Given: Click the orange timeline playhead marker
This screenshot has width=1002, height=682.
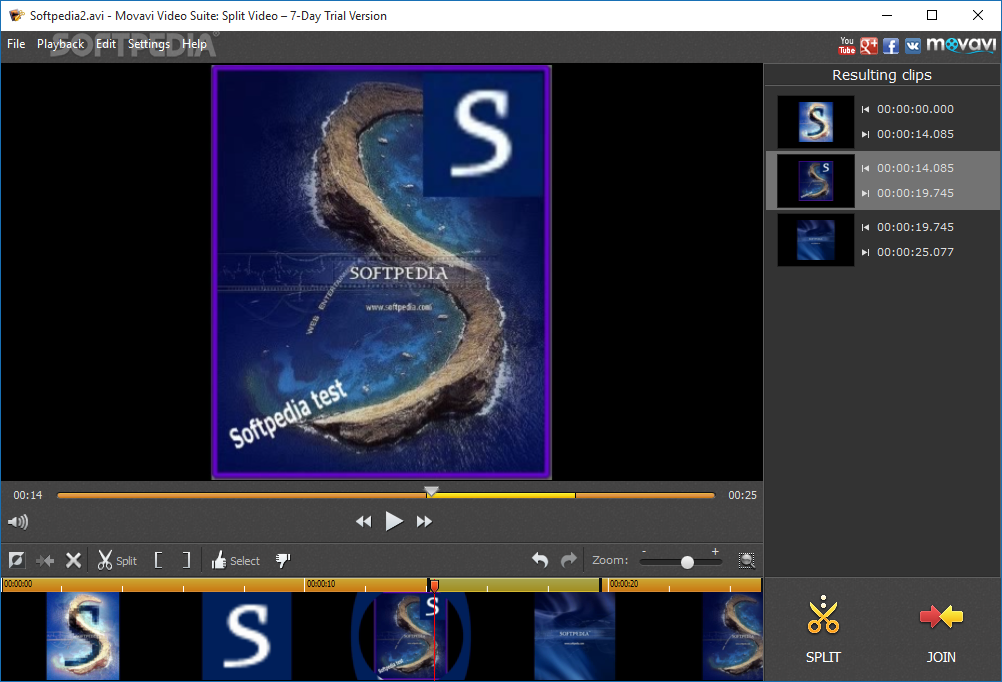Looking at the screenshot, I should tap(435, 585).
